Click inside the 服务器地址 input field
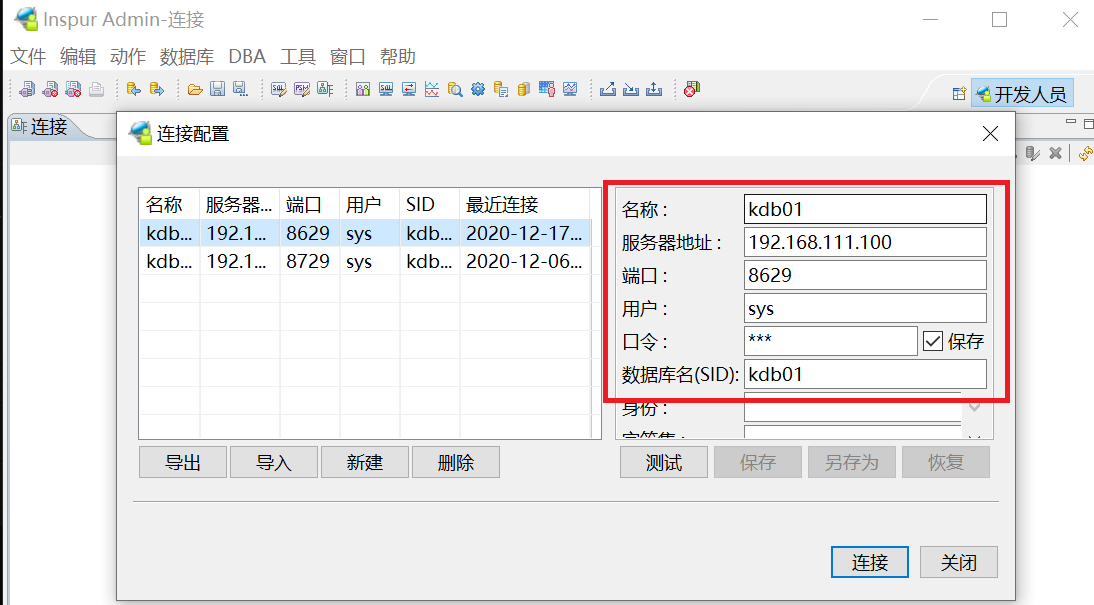The height and width of the screenshot is (605, 1094). (865, 241)
